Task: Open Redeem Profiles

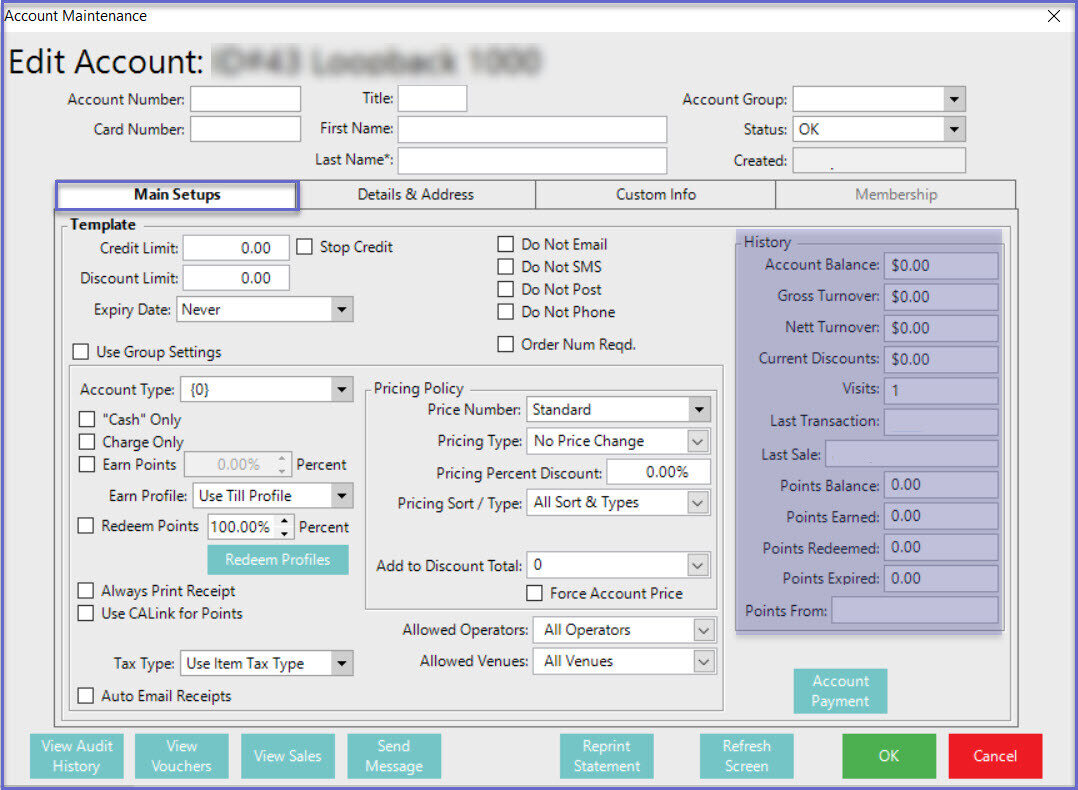Action: click(x=277, y=560)
